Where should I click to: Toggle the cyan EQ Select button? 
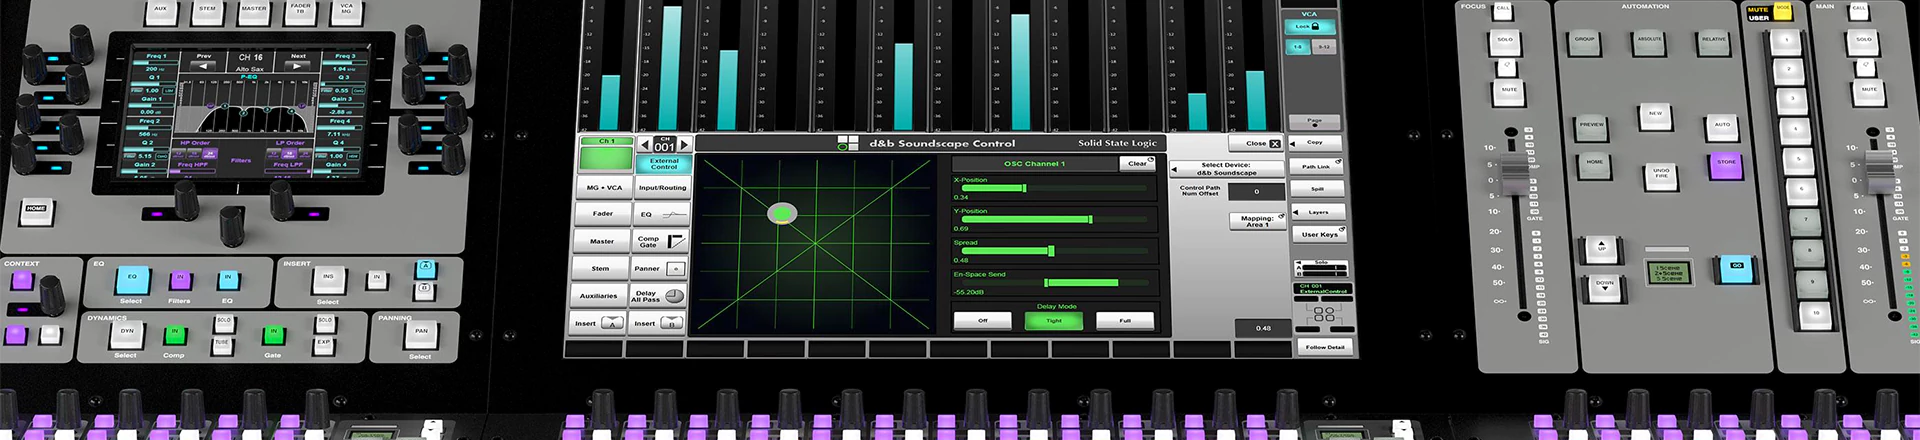[x=131, y=279]
